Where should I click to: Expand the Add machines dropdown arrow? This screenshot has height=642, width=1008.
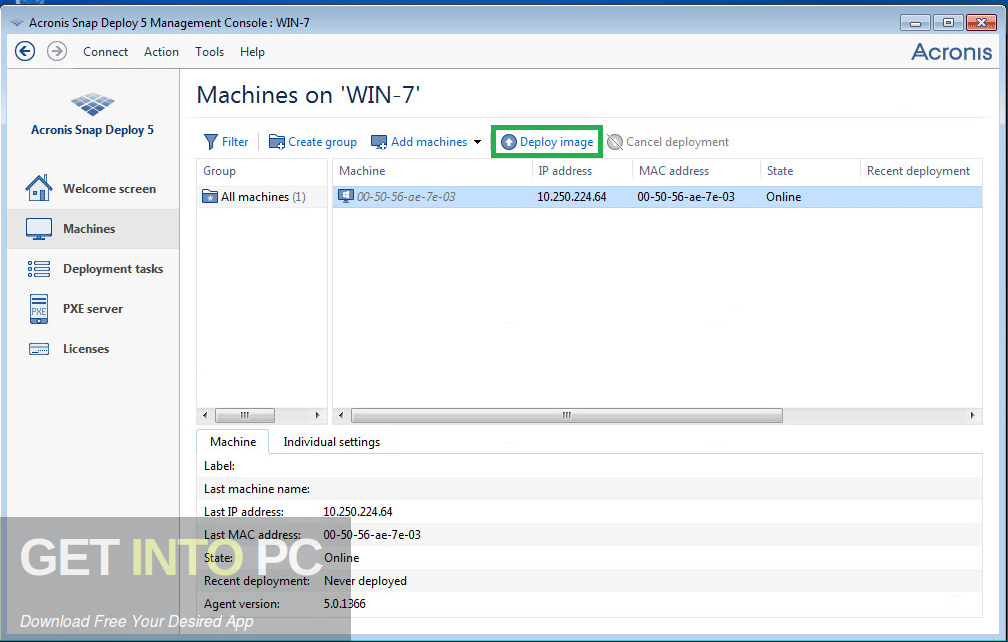click(478, 142)
